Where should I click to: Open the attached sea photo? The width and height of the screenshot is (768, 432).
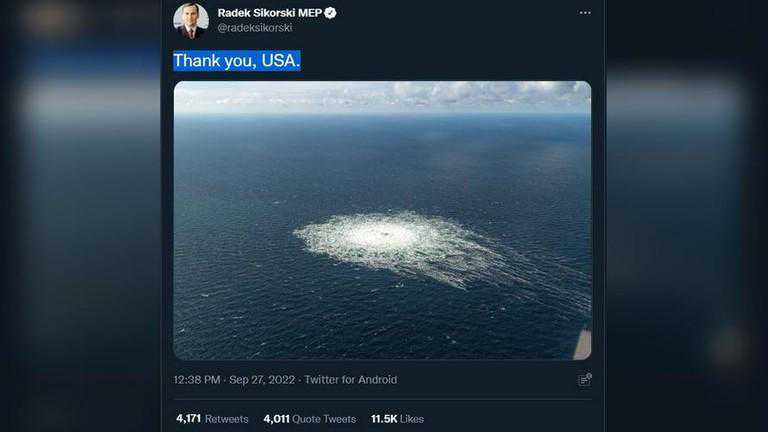[382, 160]
